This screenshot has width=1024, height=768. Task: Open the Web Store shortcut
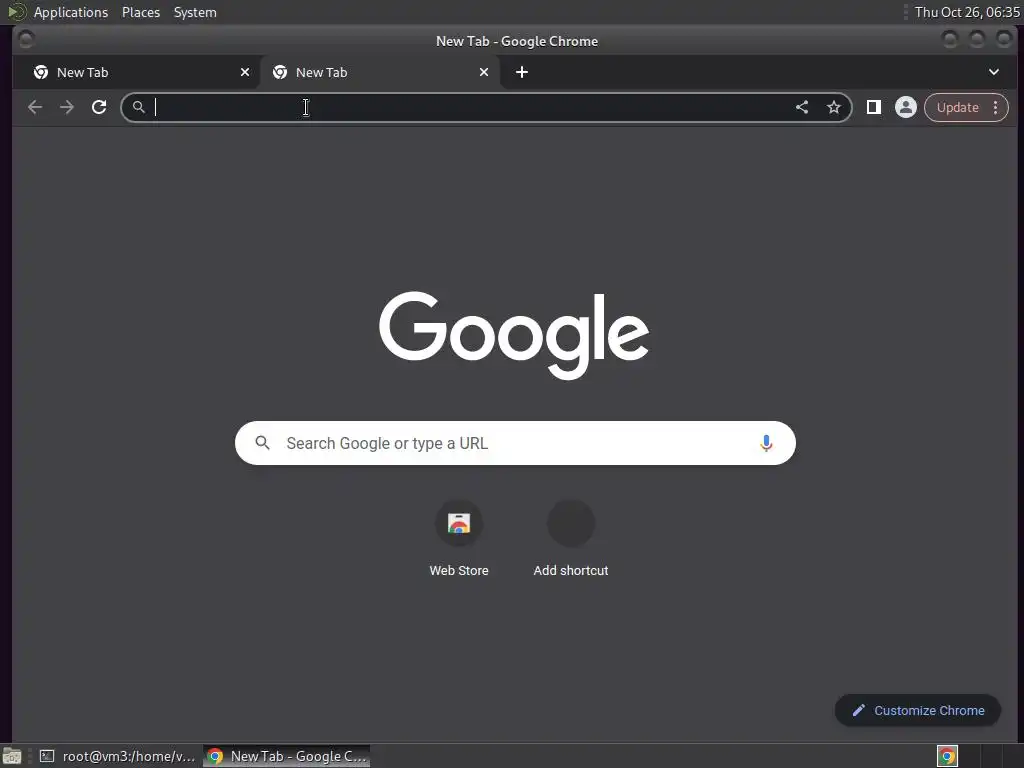(x=458, y=539)
